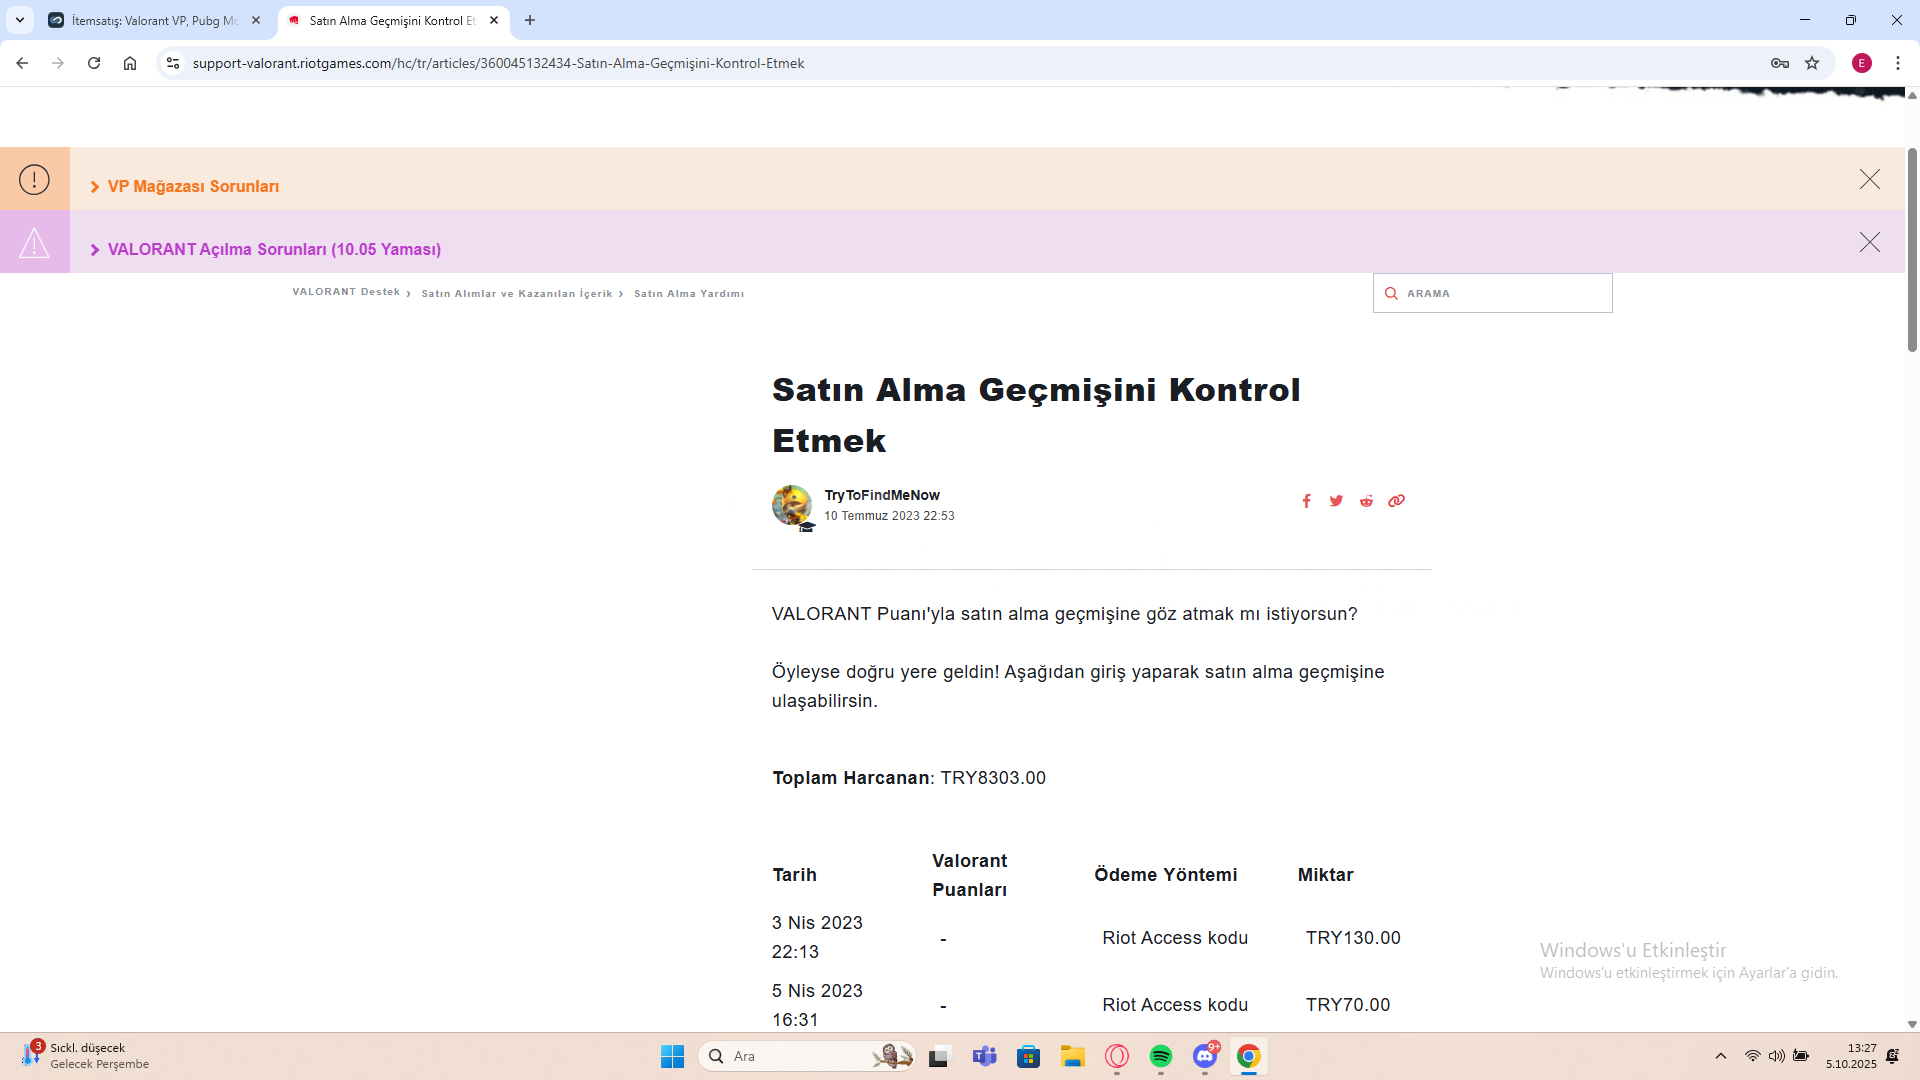
Task: Share article on Facebook icon
Action: 1306,501
